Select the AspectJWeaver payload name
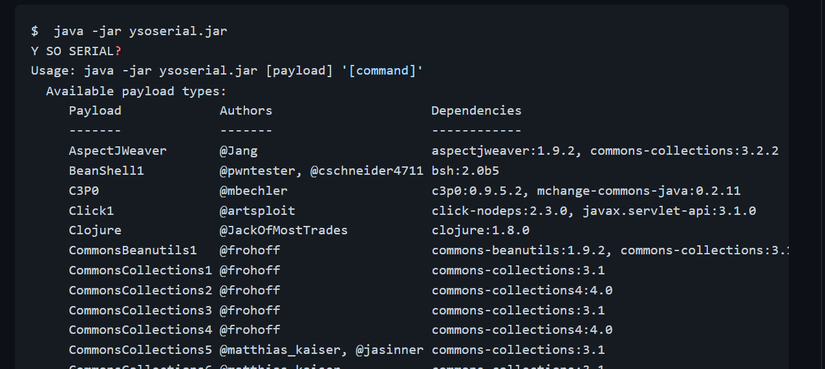This screenshot has width=825, height=369. pos(117,151)
